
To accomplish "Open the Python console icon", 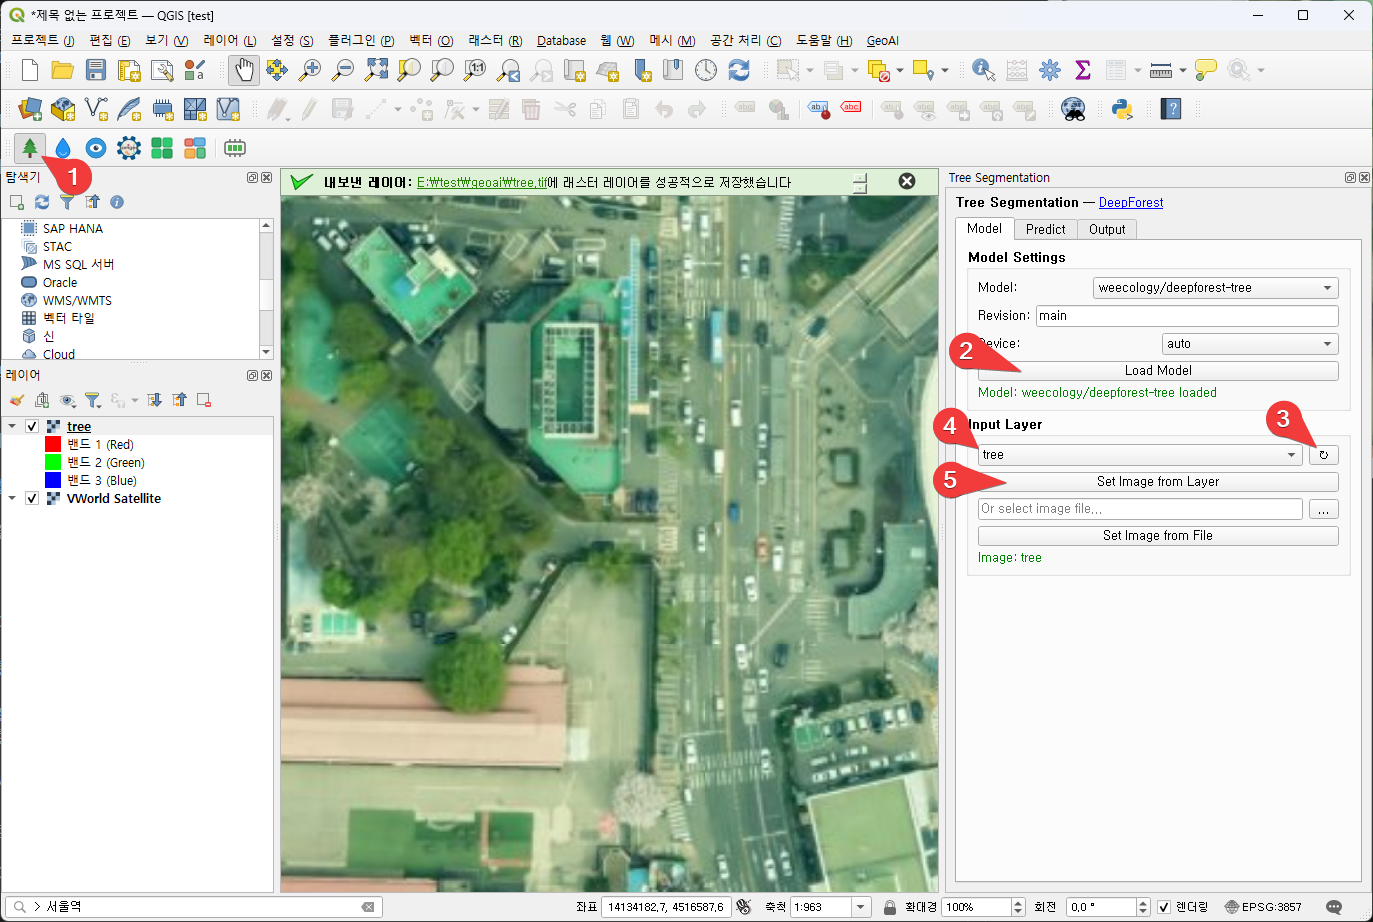I will (x=1122, y=109).
